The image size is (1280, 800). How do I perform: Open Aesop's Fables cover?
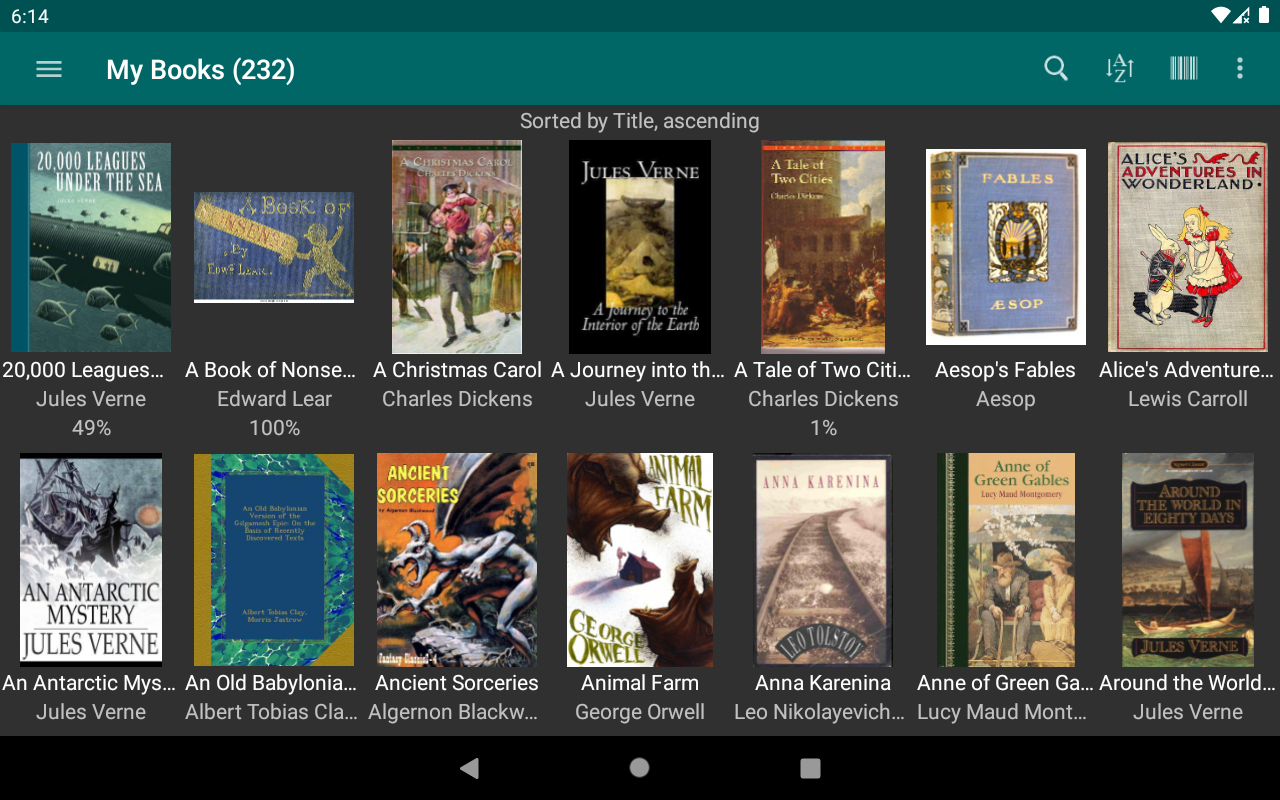1006,246
